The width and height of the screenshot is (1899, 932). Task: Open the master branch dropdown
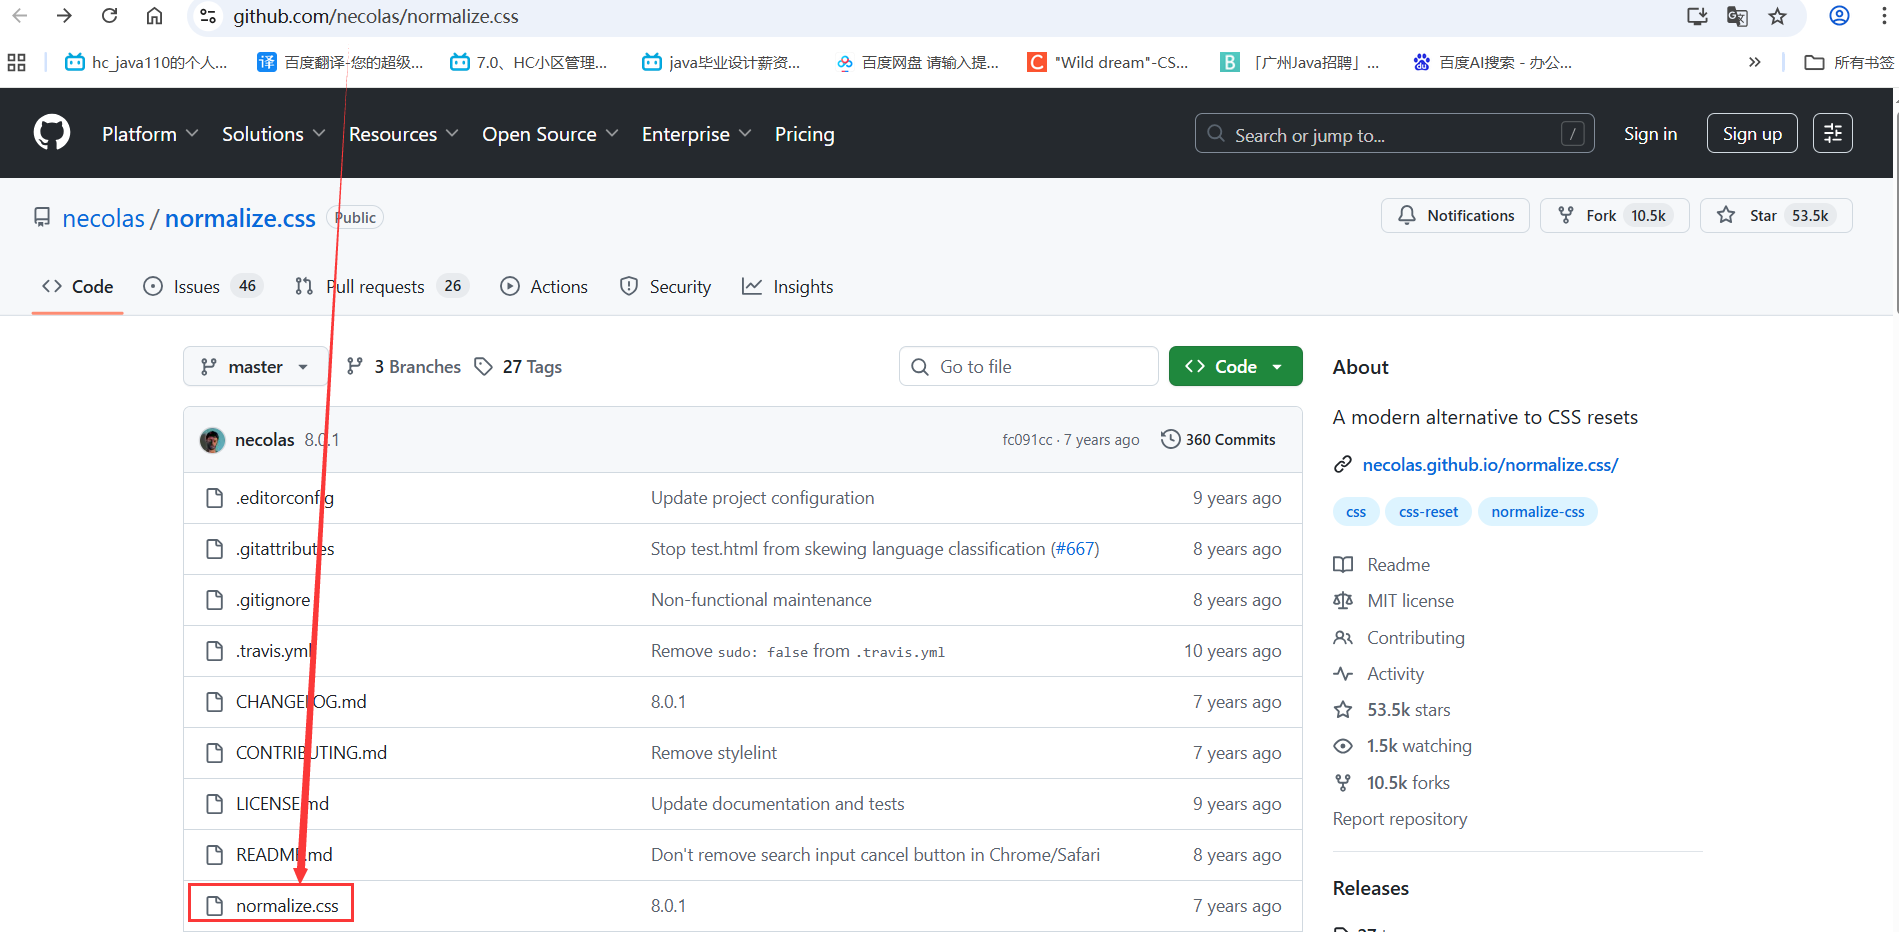click(x=255, y=367)
